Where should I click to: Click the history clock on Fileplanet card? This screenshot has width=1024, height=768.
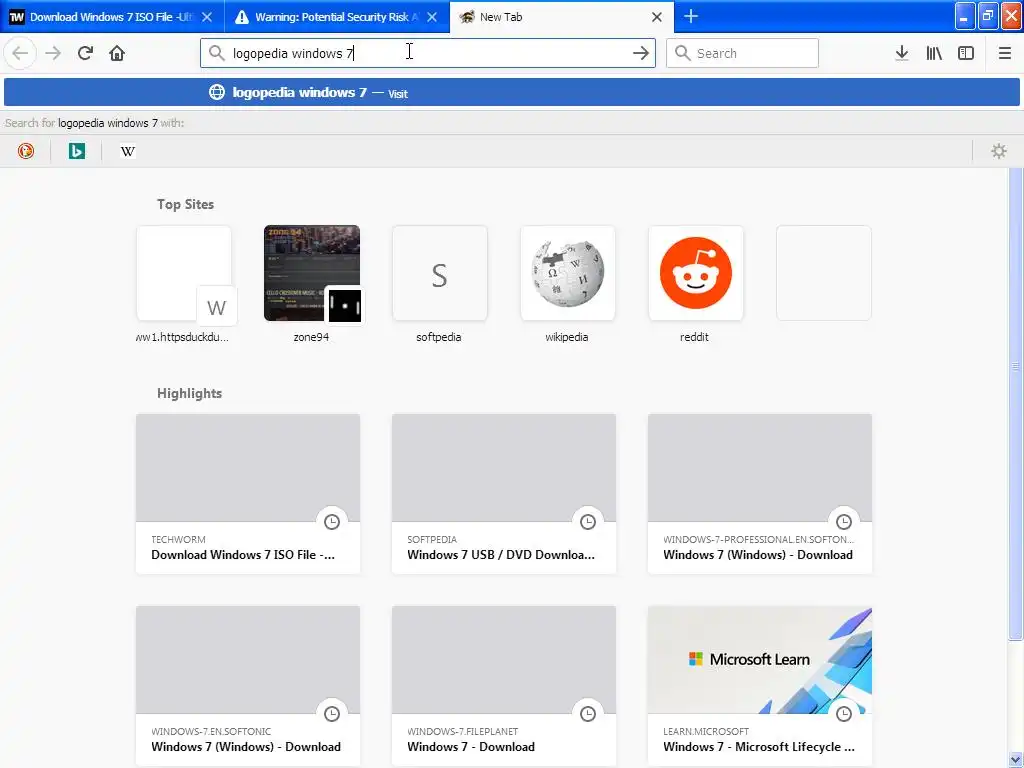588,714
